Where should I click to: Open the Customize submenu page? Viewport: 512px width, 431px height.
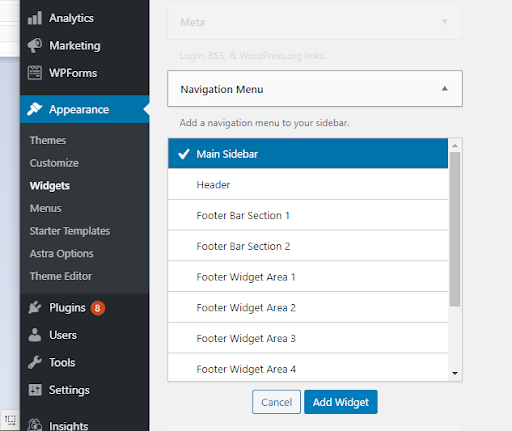click(54, 163)
